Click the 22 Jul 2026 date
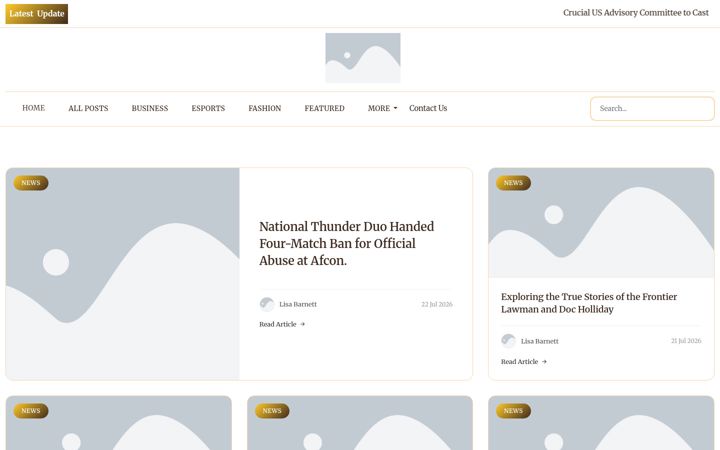Image resolution: width=720 pixels, height=450 pixels. 437,304
